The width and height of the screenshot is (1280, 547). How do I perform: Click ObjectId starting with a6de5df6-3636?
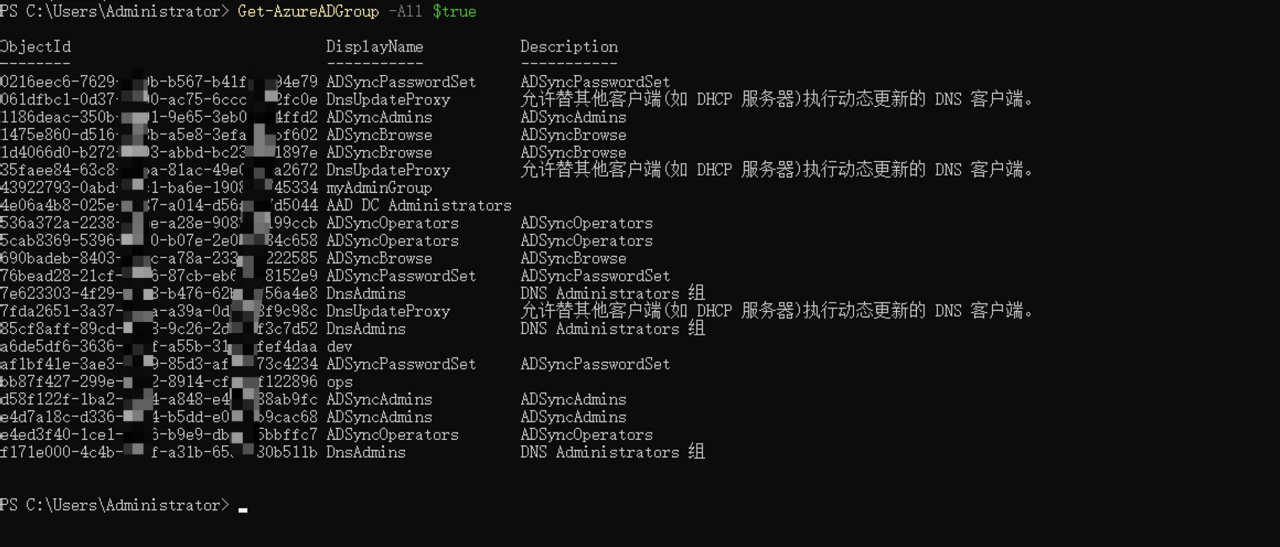[x=159, y=347]
